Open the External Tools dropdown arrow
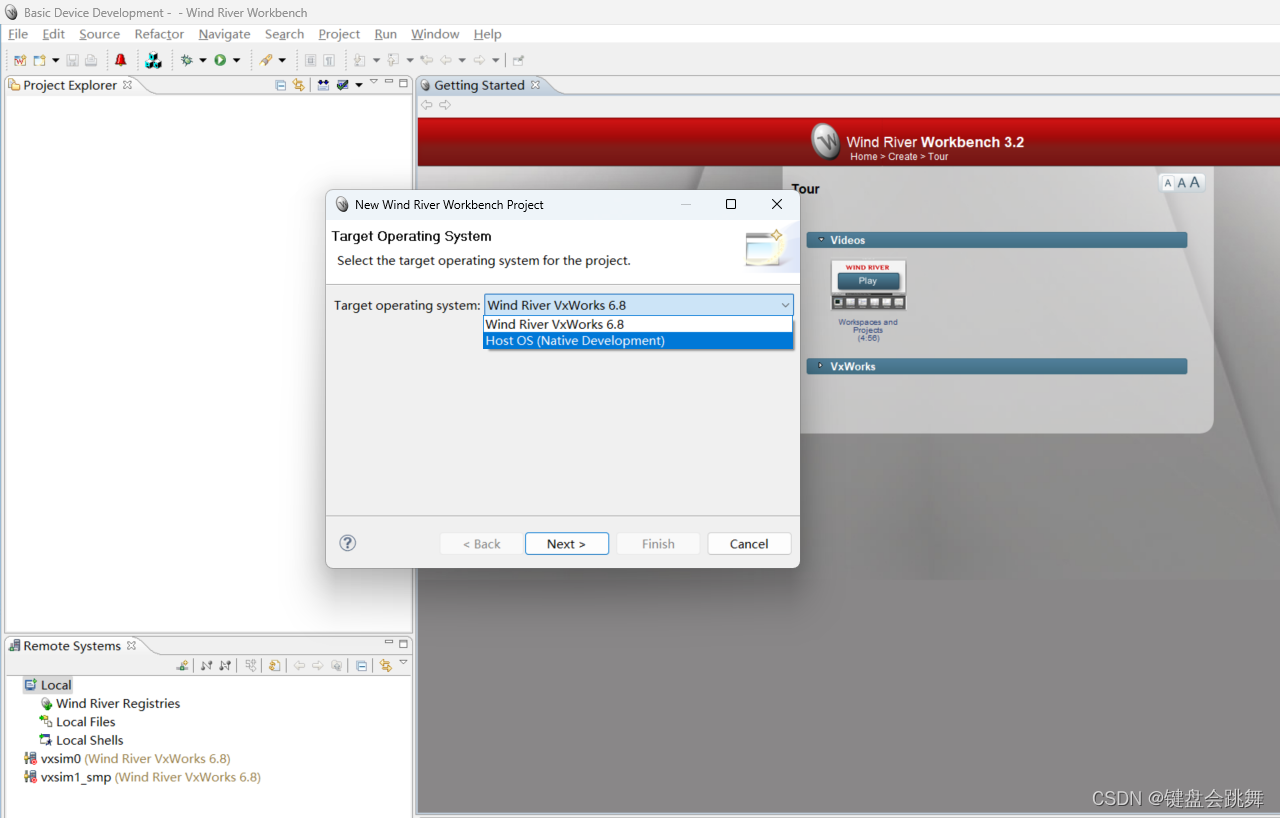The width and height of the screenshot is (1280, 818). point(282,60)
